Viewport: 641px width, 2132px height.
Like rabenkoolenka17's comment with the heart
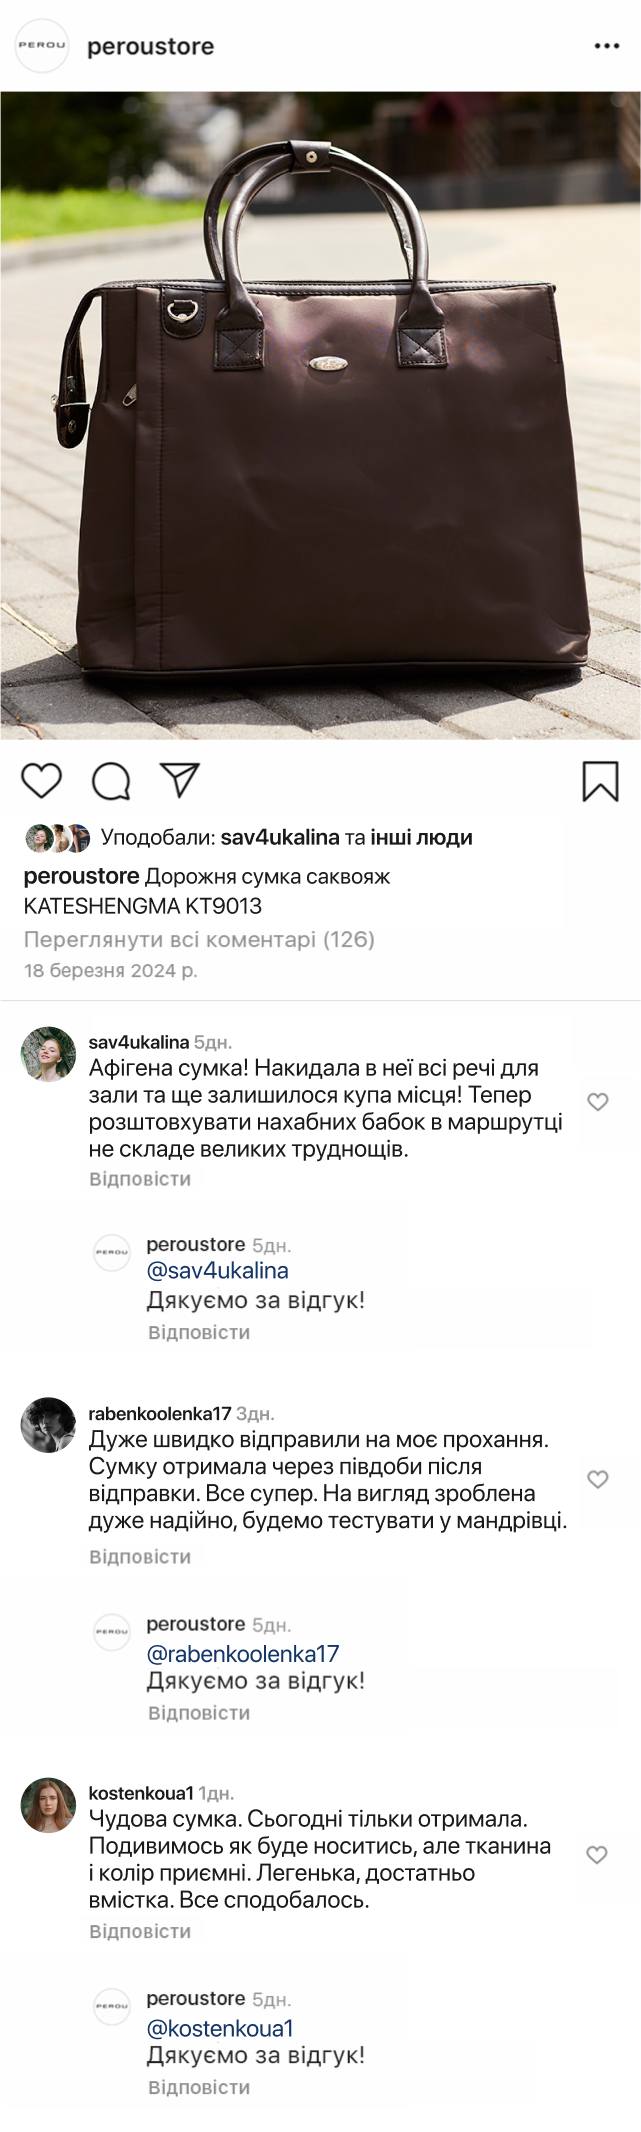point(597,1479)
